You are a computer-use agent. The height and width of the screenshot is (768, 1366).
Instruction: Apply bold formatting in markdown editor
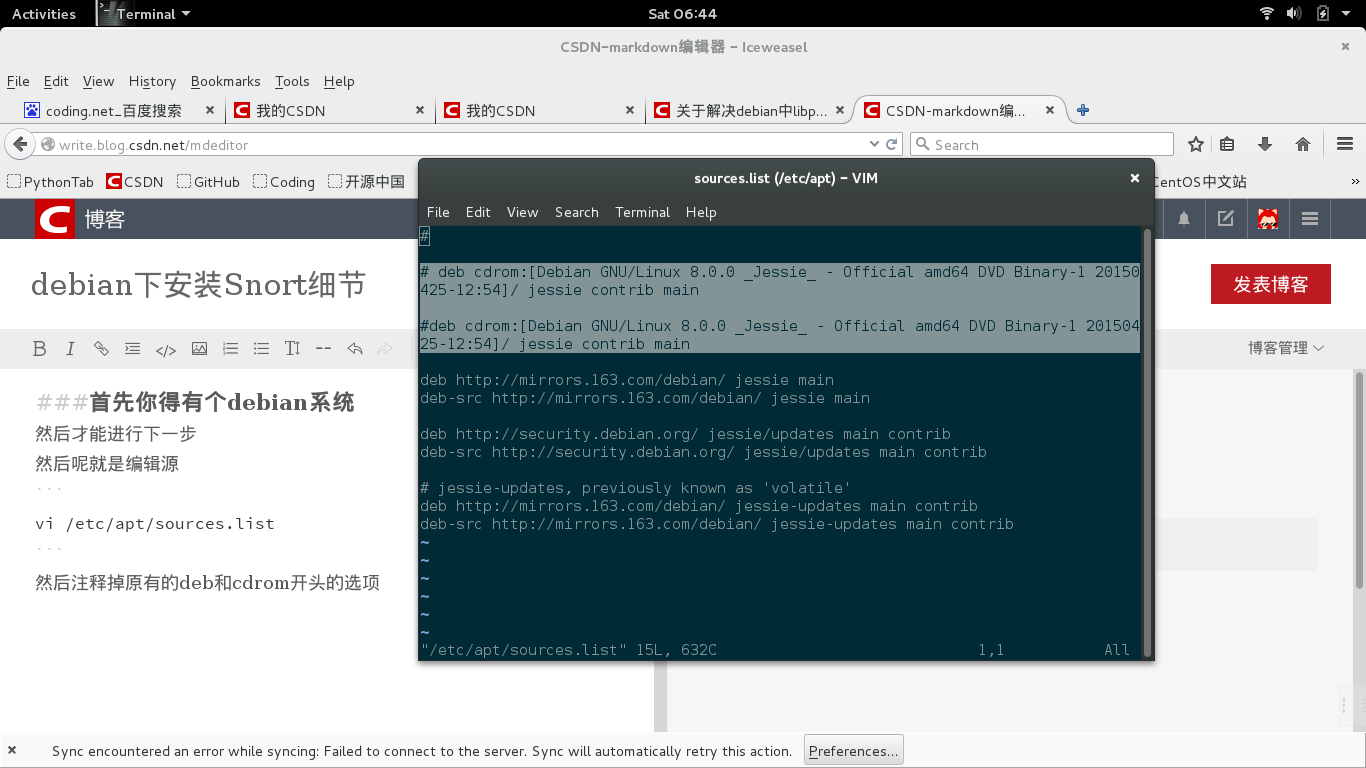(x=40, y=348)
